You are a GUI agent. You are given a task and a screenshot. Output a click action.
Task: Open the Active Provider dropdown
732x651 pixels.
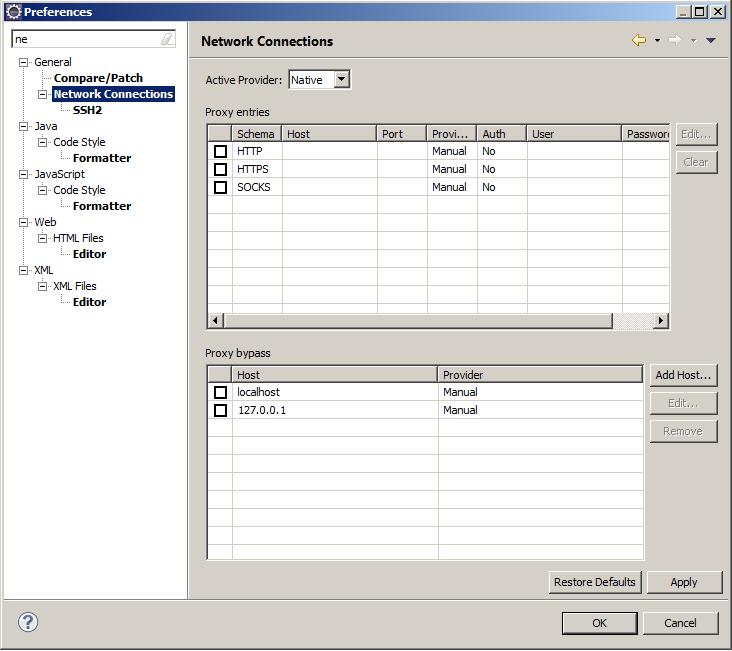pos(341,80)
